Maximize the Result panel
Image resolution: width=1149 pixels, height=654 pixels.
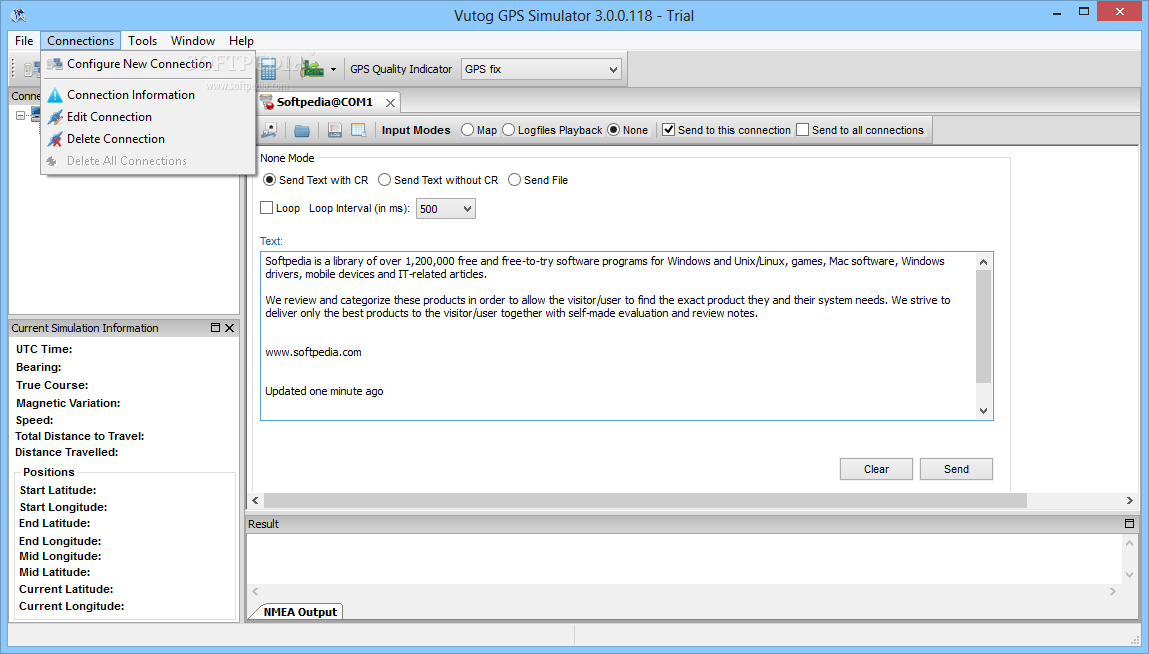point(1129,523)
